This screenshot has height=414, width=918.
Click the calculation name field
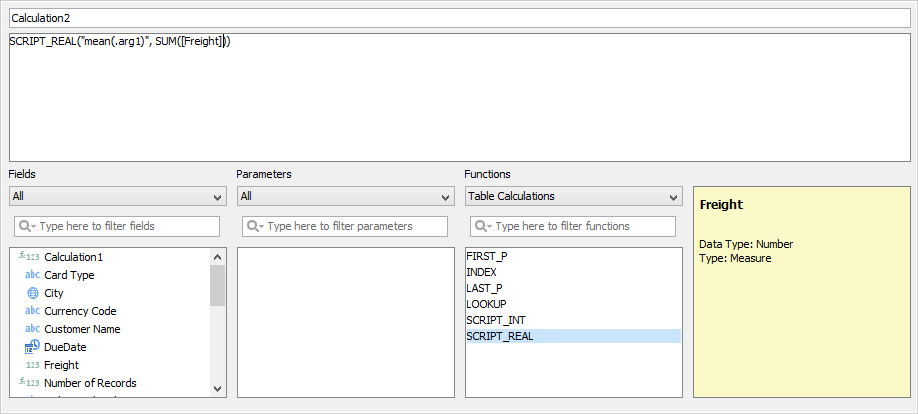(459, 18)
